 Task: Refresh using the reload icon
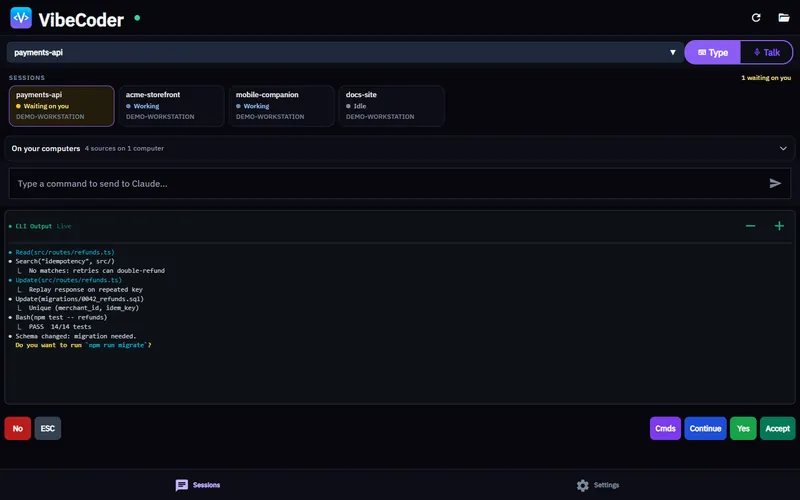pyautogui.click(x=756, y=18)
